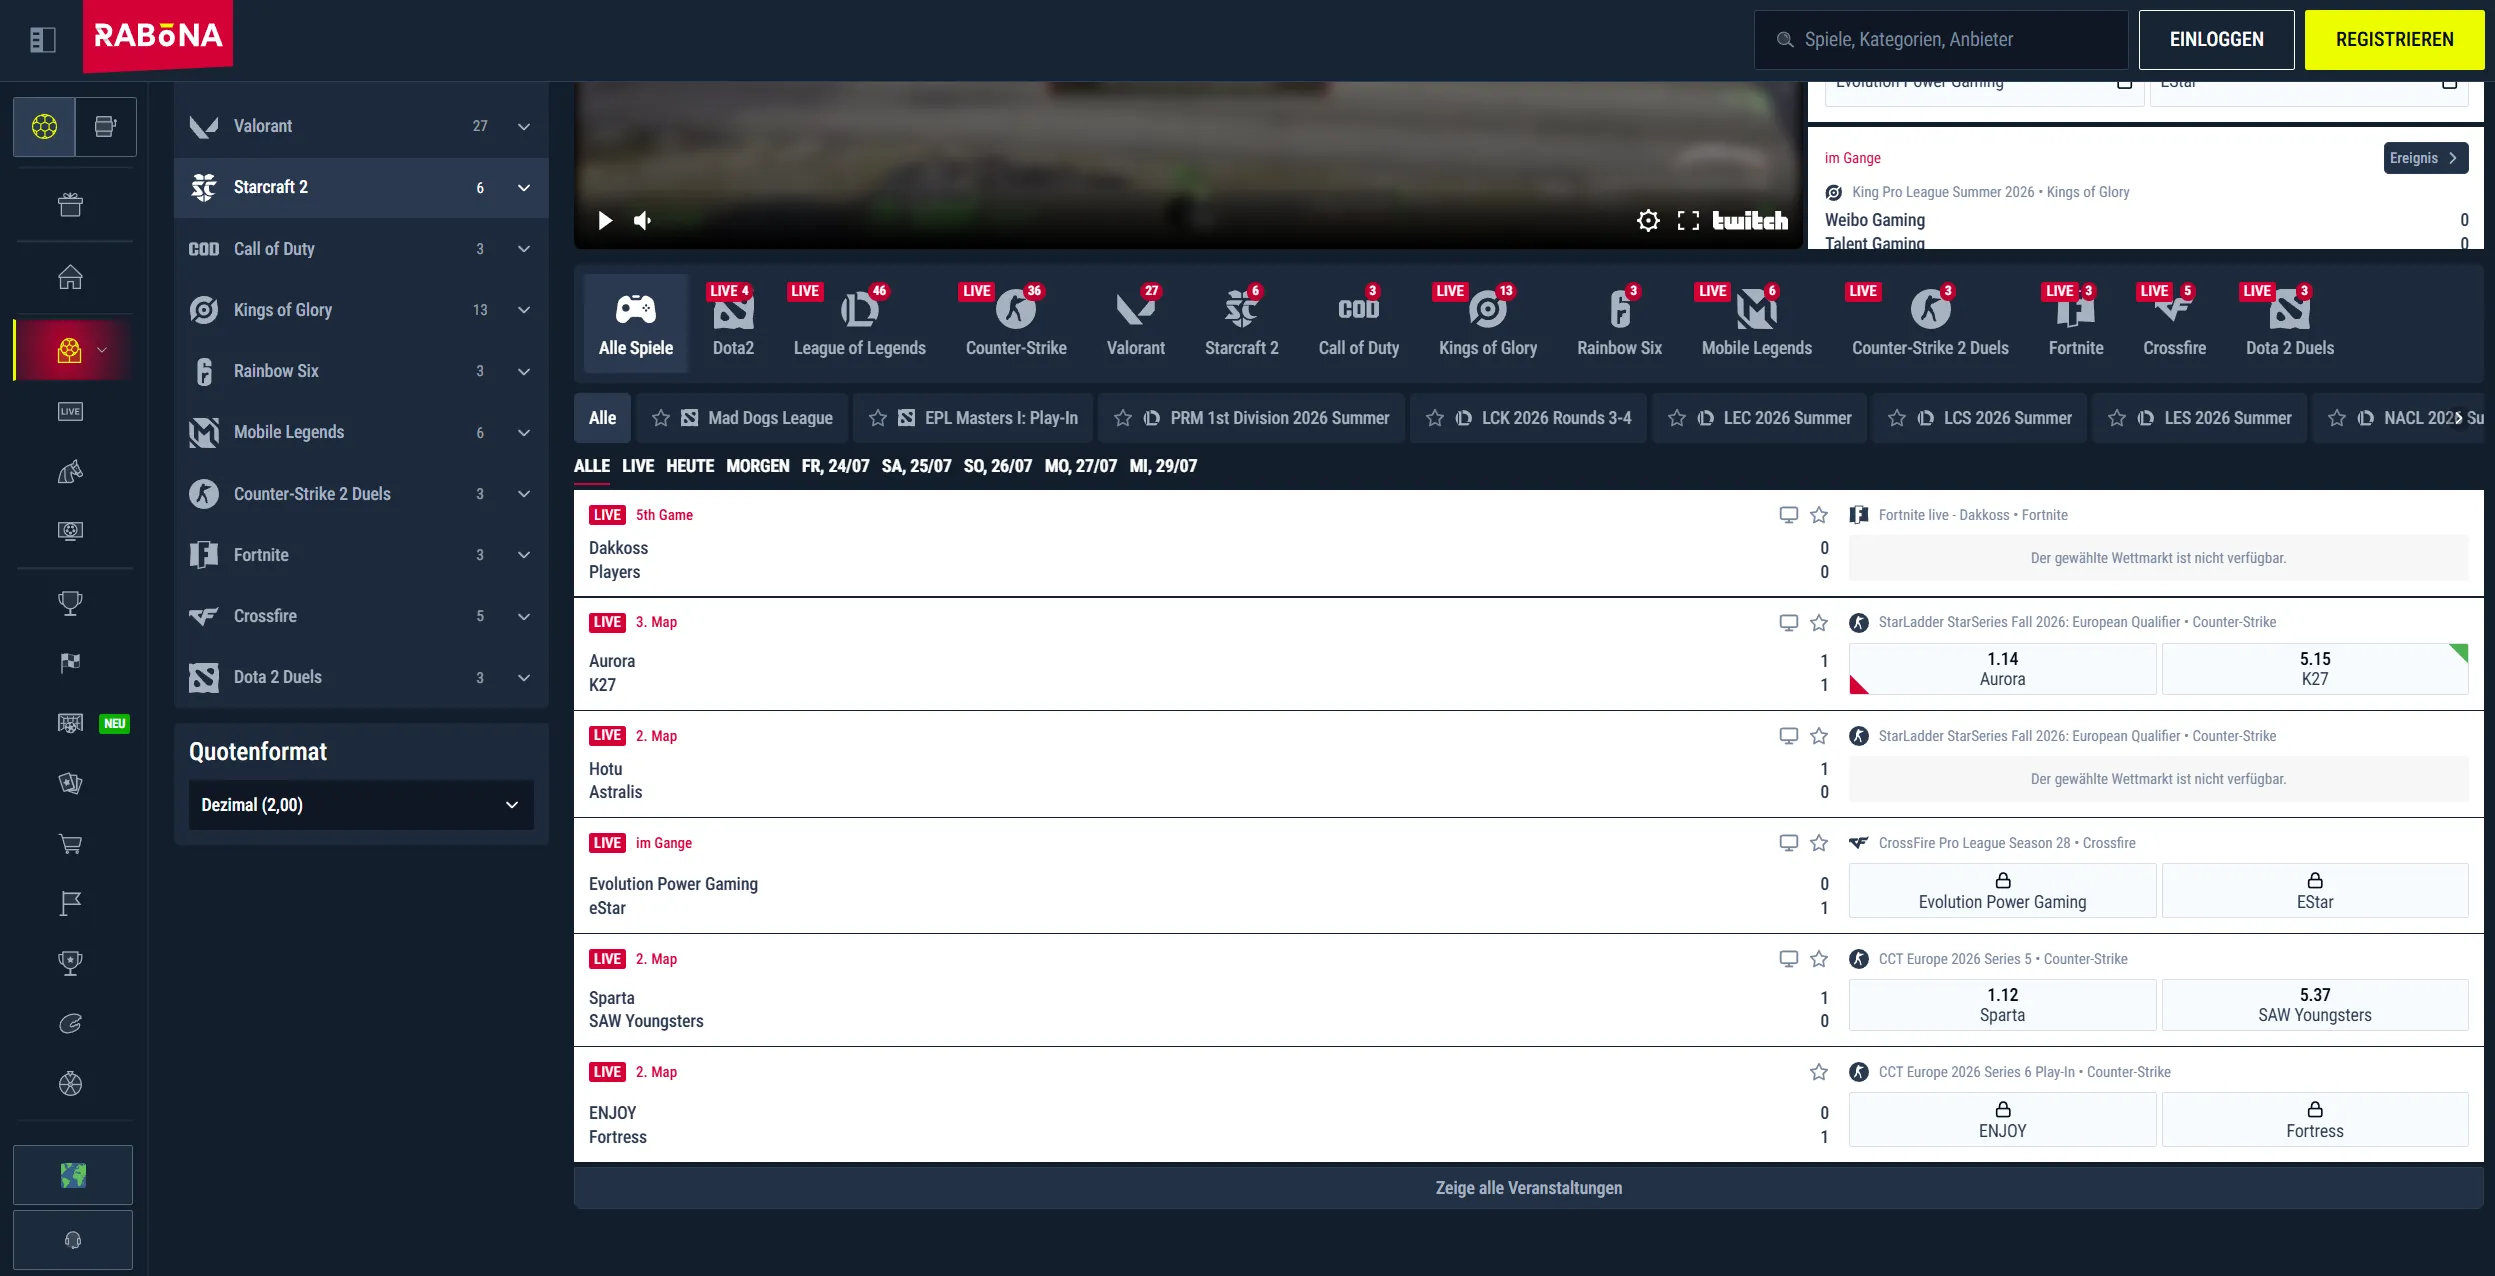Open the Rabona logo homepage
Screen dimensions: 2495x1276
tap(158, 36)
